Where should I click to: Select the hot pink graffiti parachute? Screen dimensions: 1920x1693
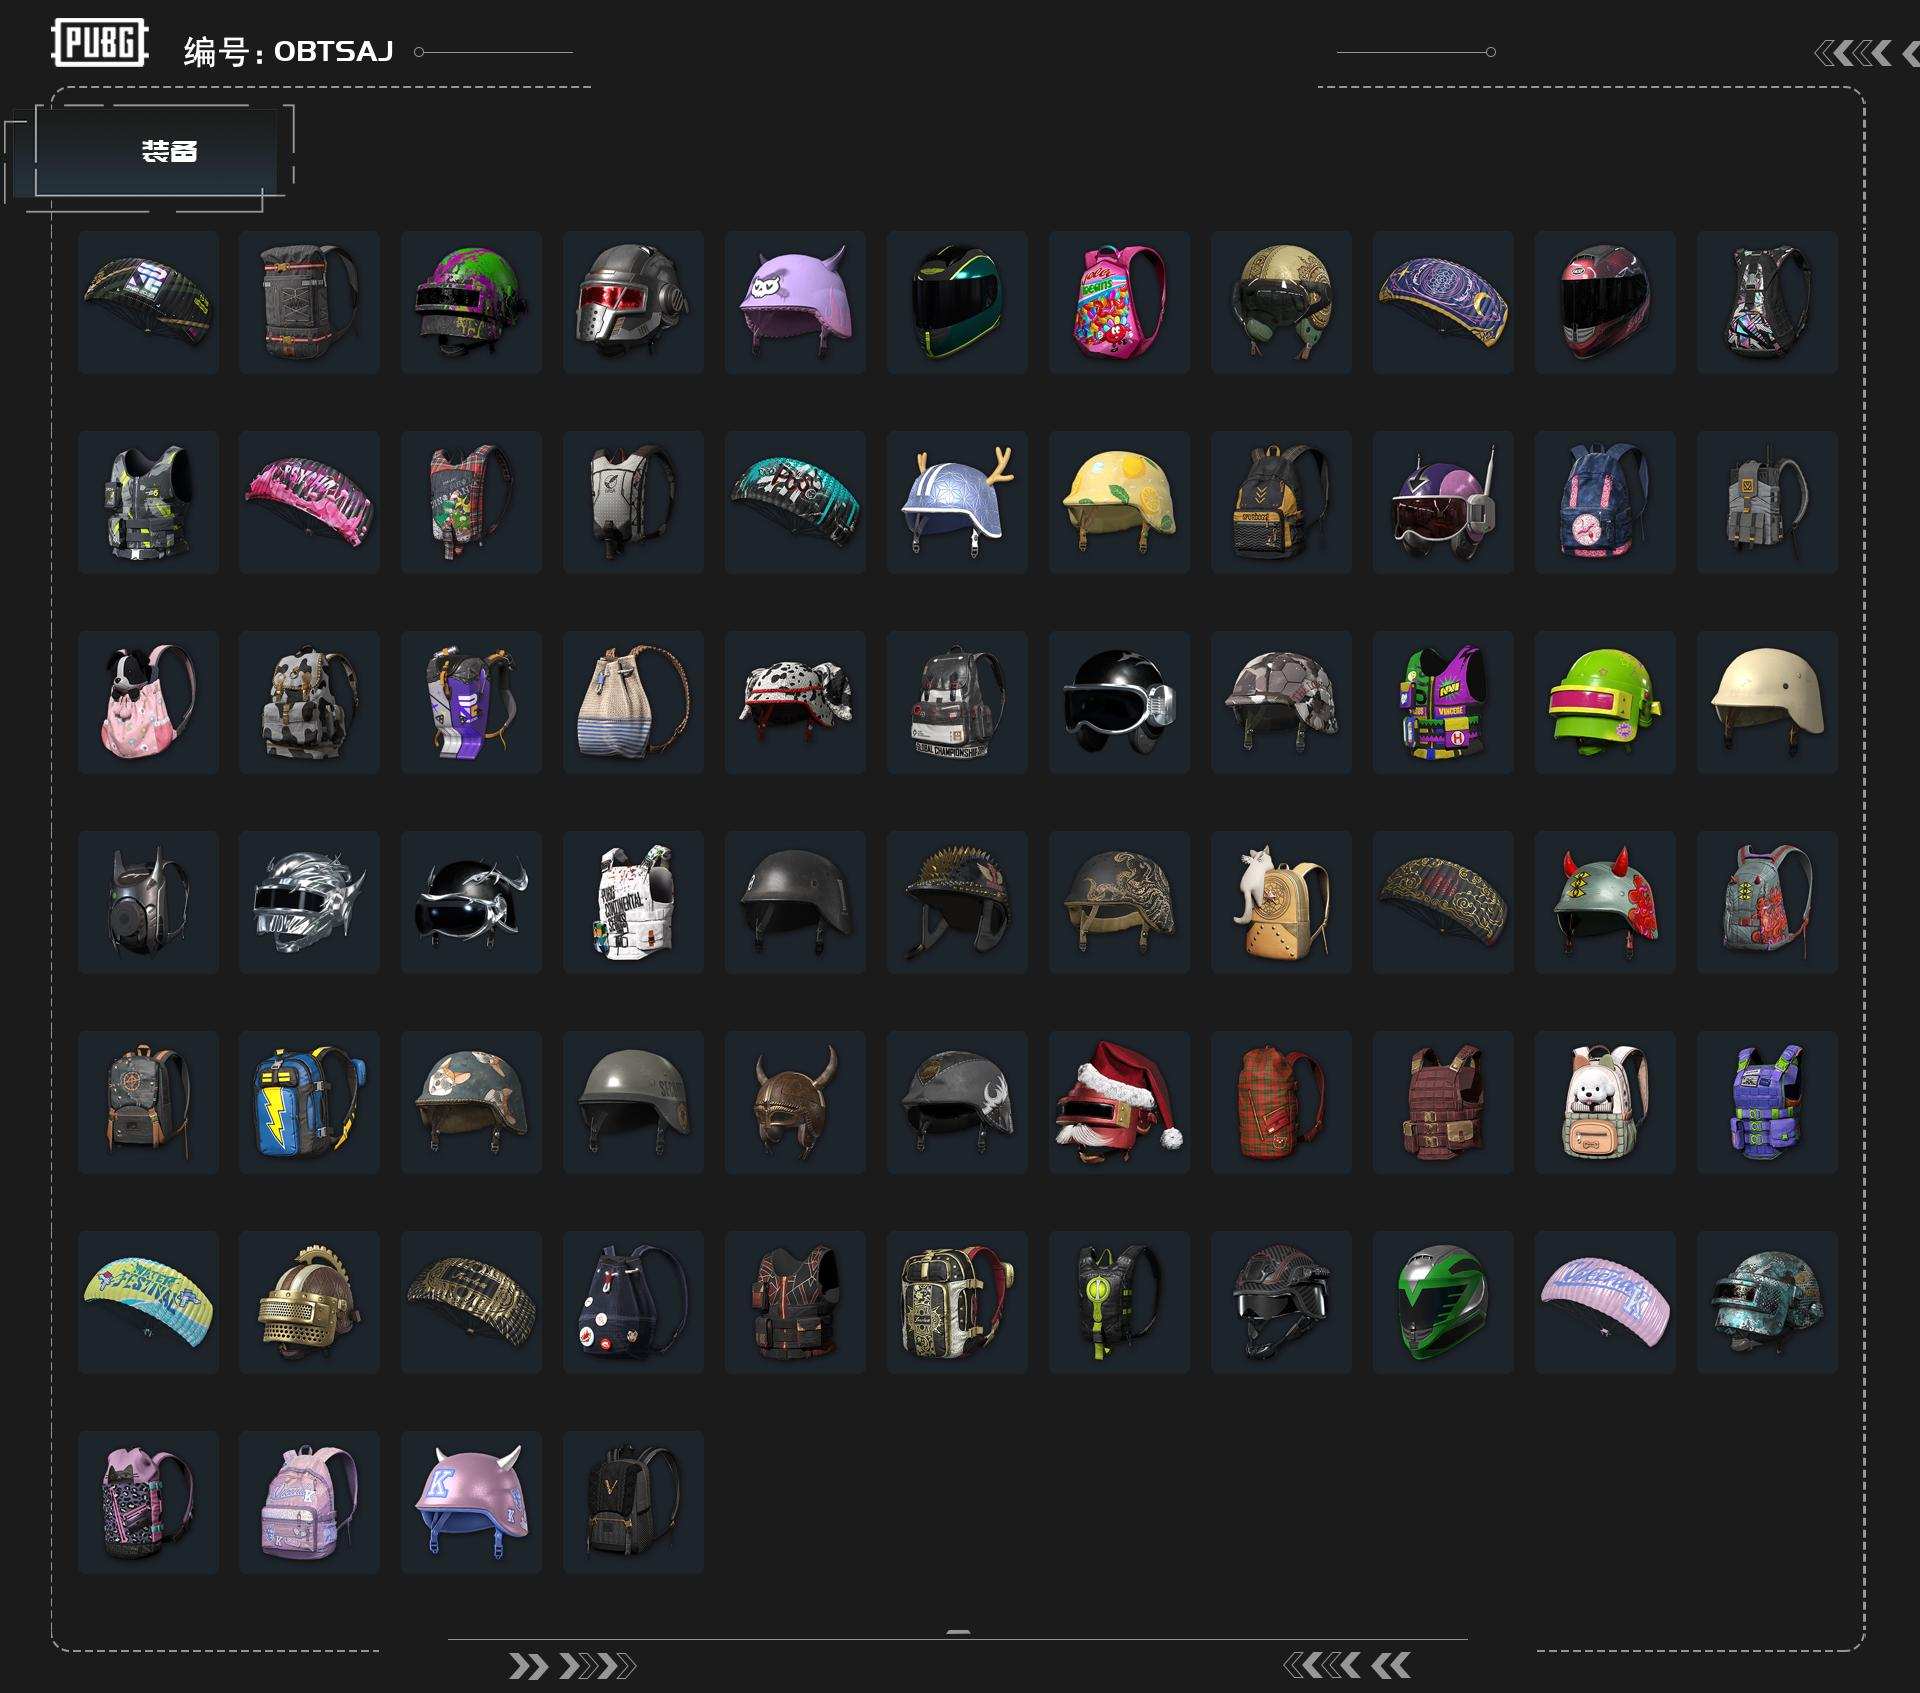pyautogui.click(x=309, y=502)
